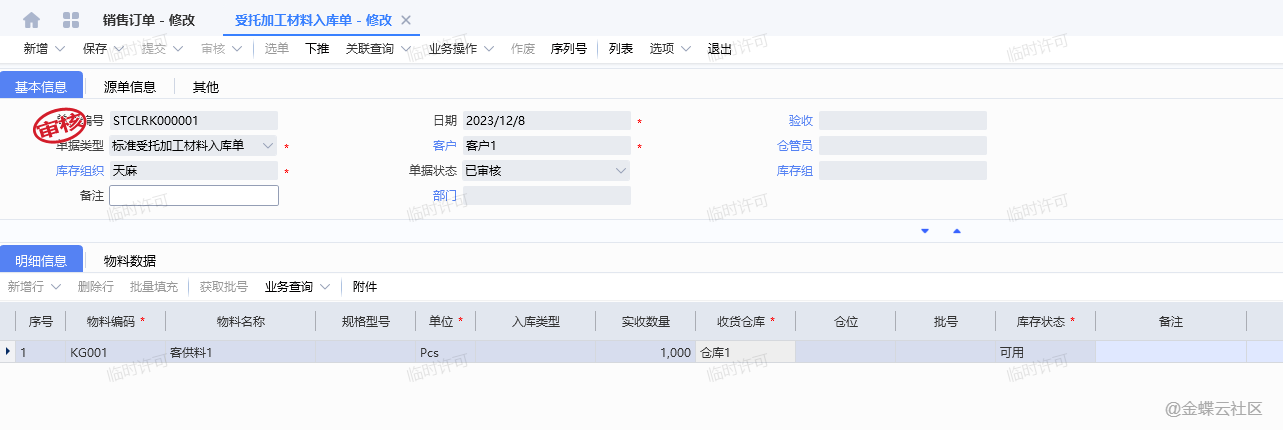1283x430 pixels.
Task: Go to the home page icon
Action: tap(32, 20)
